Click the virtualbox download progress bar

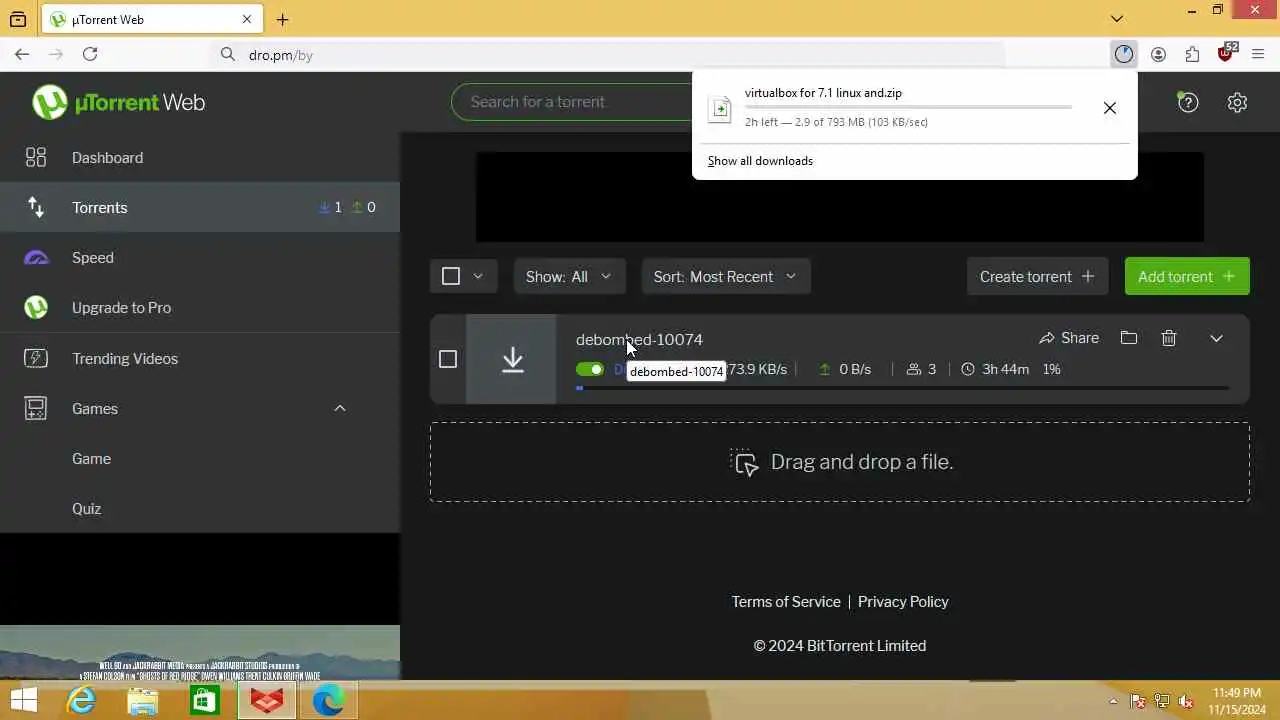point(908,107)
